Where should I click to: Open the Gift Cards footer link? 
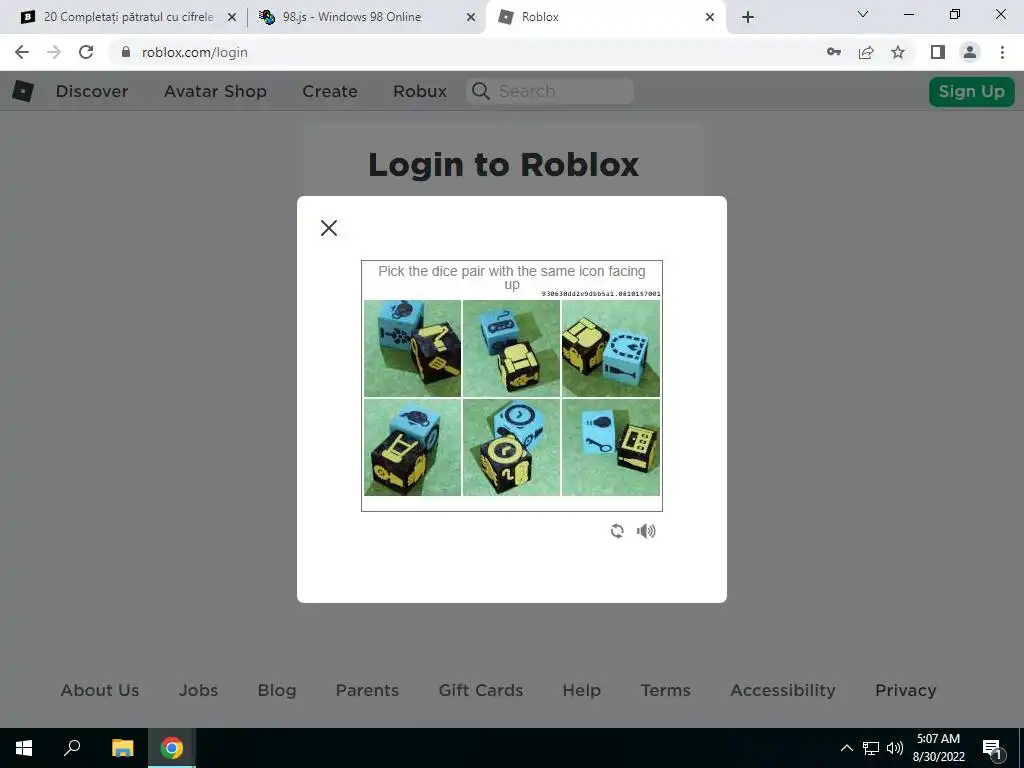click(481, 690)
